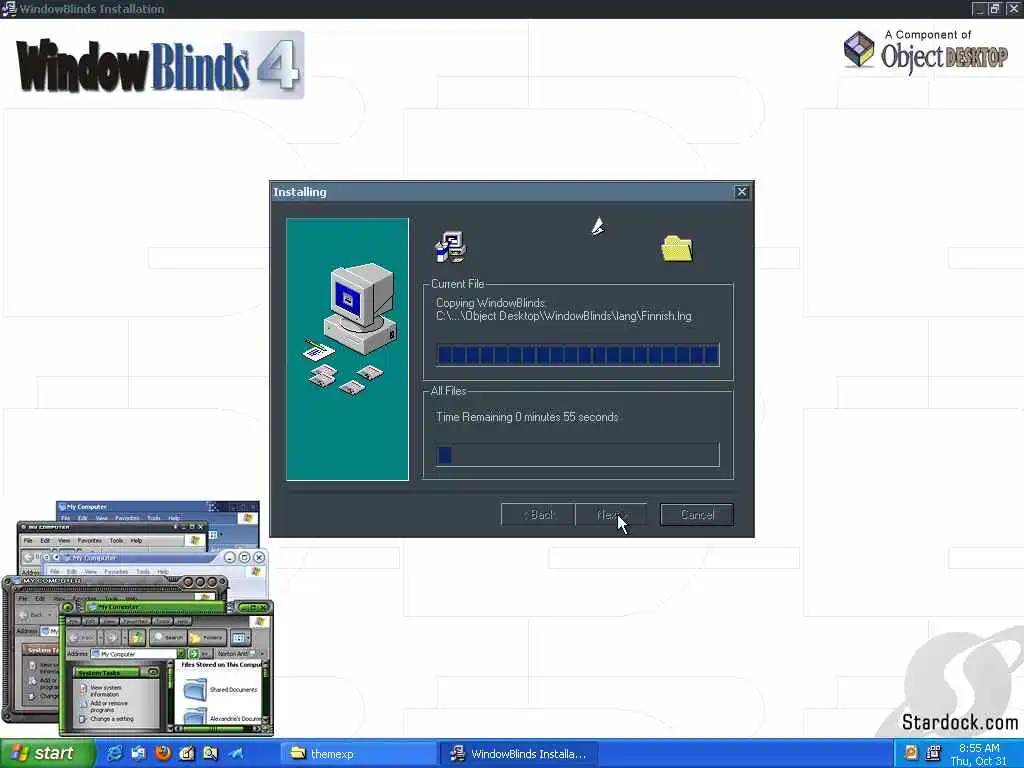Click the taskbar clock showing 8:55 AM
This screenshot has width=1024, height=768.
979,748
